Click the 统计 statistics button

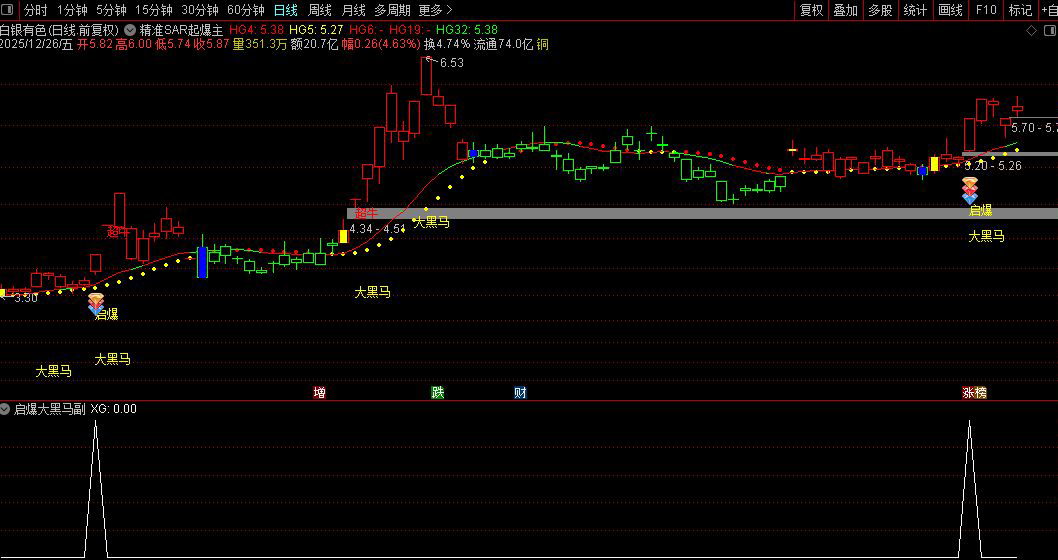click(x=915, y=10)
